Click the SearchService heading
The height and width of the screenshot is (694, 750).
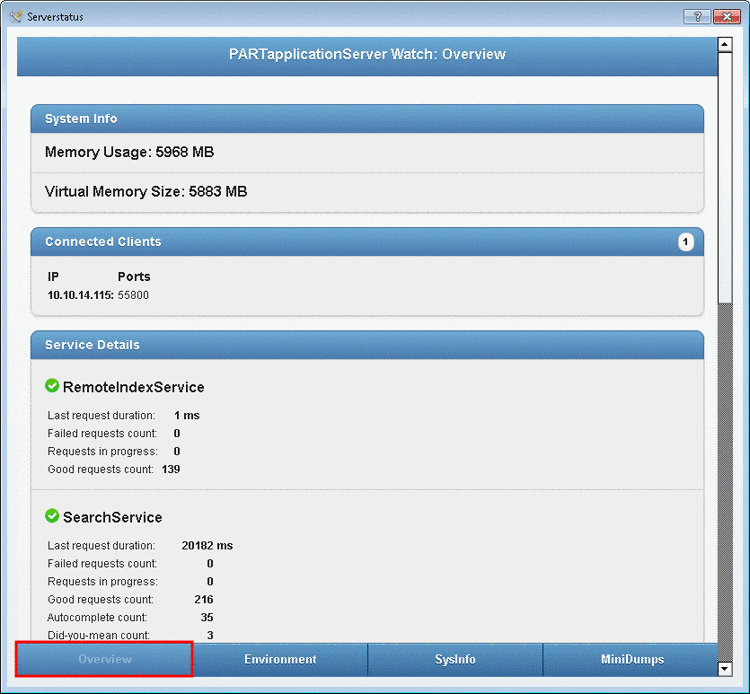click(x=112, y=517)
